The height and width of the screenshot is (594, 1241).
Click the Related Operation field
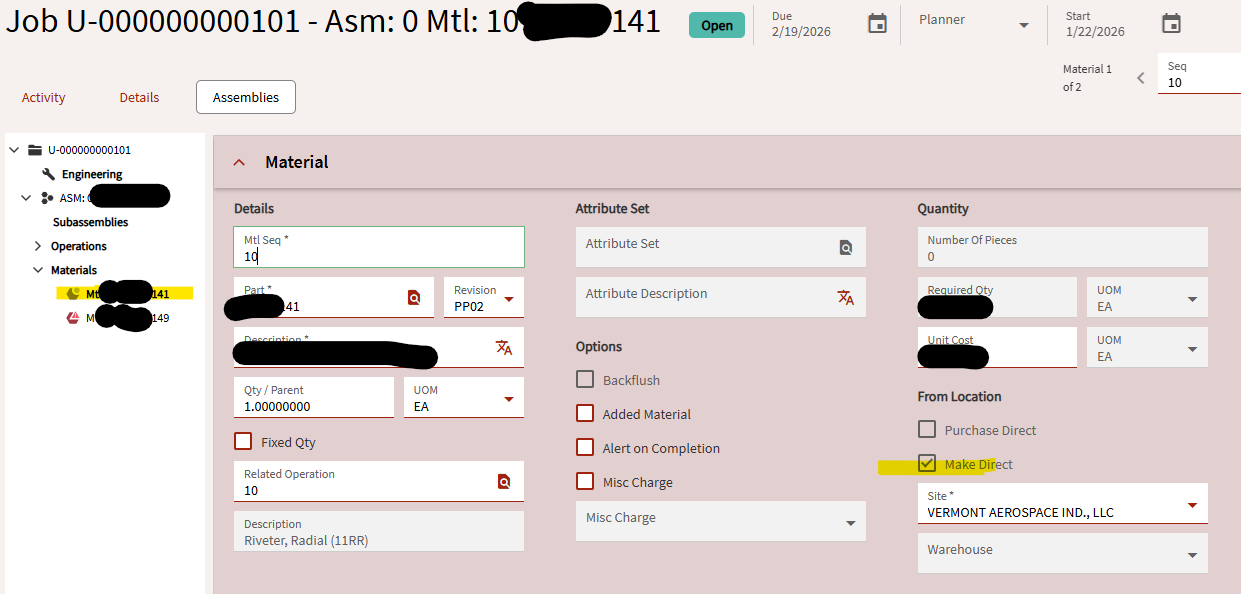pos(379,481)
